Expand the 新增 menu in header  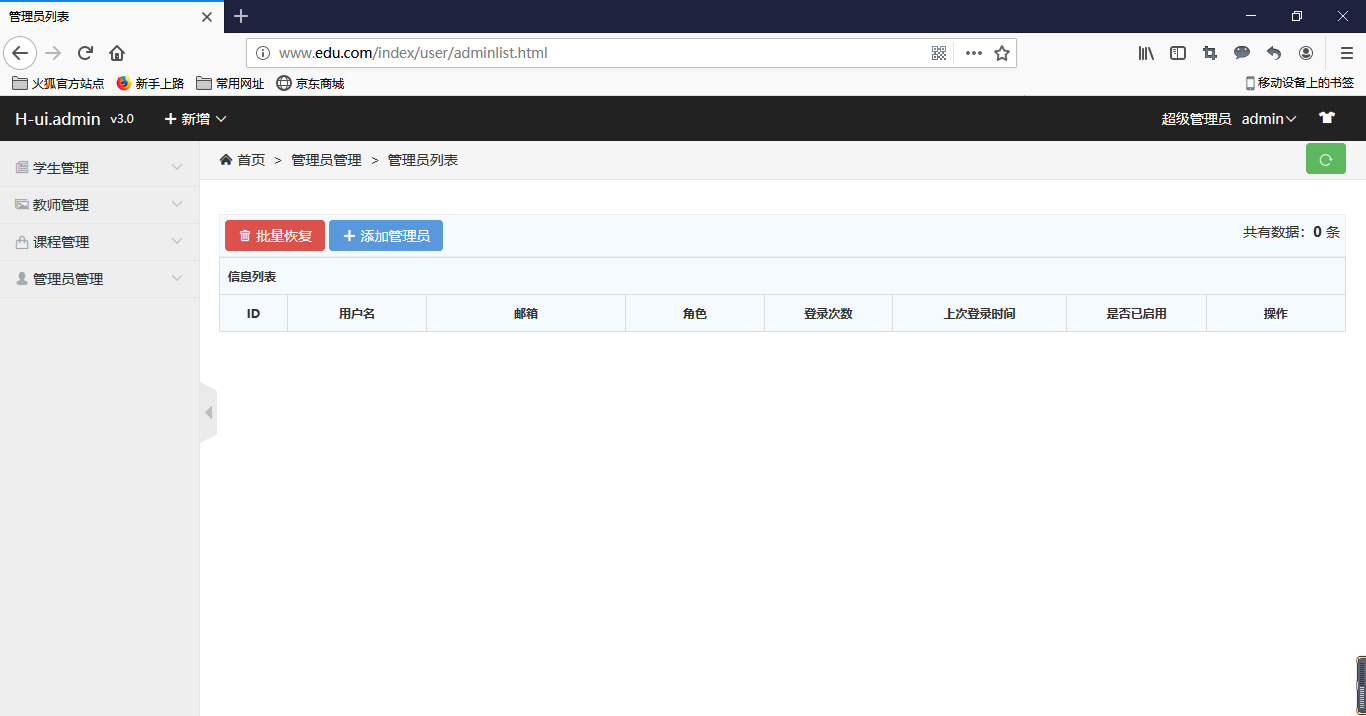tap(194, 118)
